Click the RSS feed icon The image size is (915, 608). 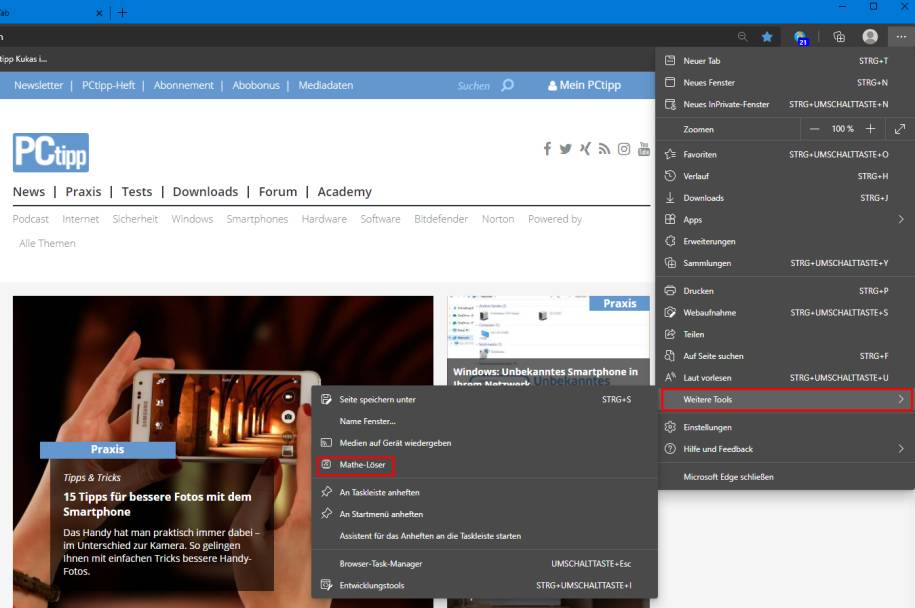click(605, 149)
